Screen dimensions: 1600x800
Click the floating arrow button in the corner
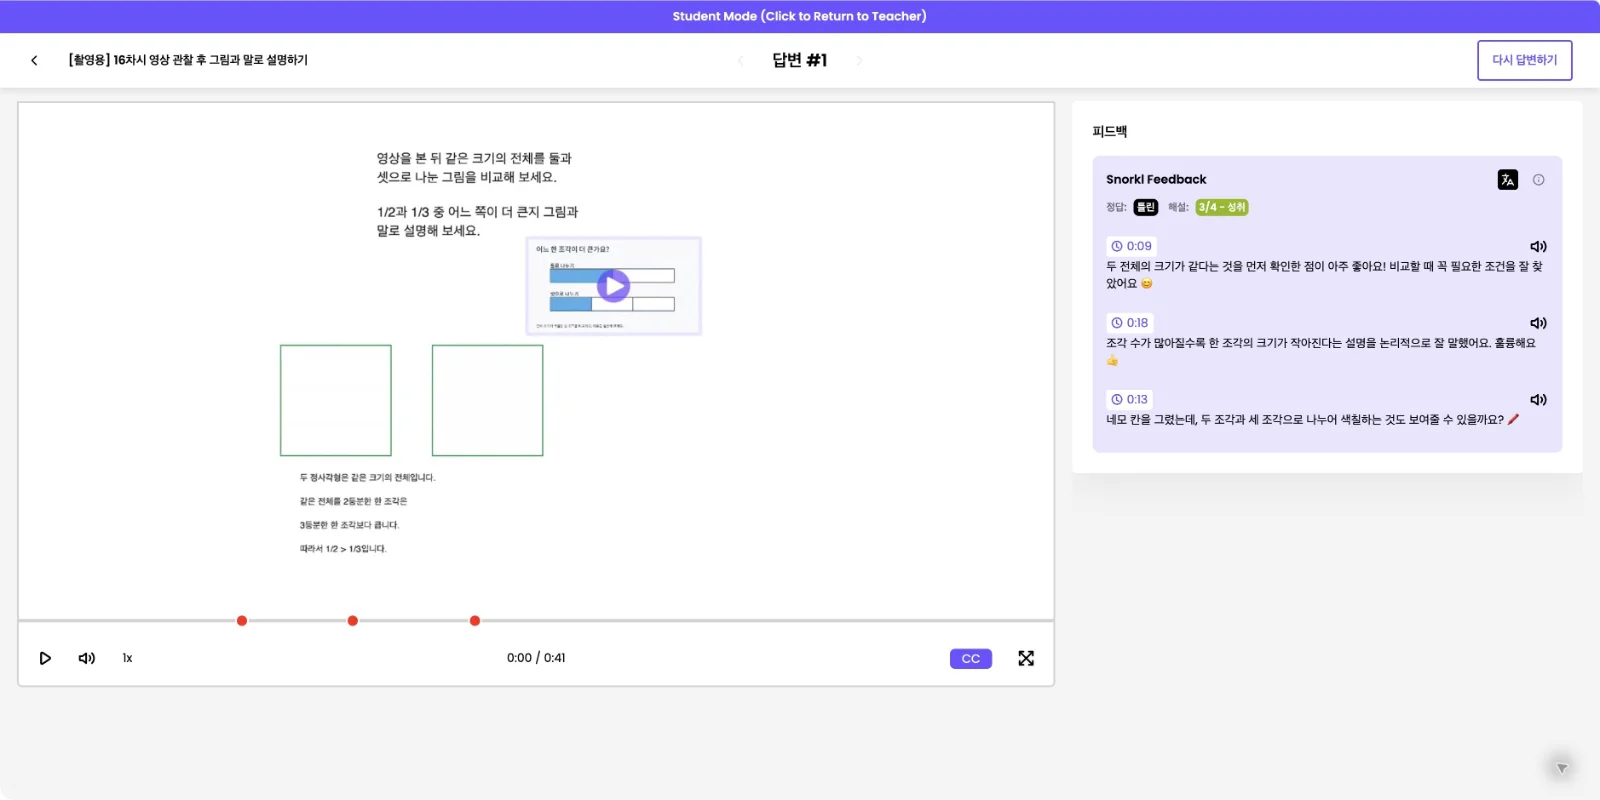(1561, 768)
